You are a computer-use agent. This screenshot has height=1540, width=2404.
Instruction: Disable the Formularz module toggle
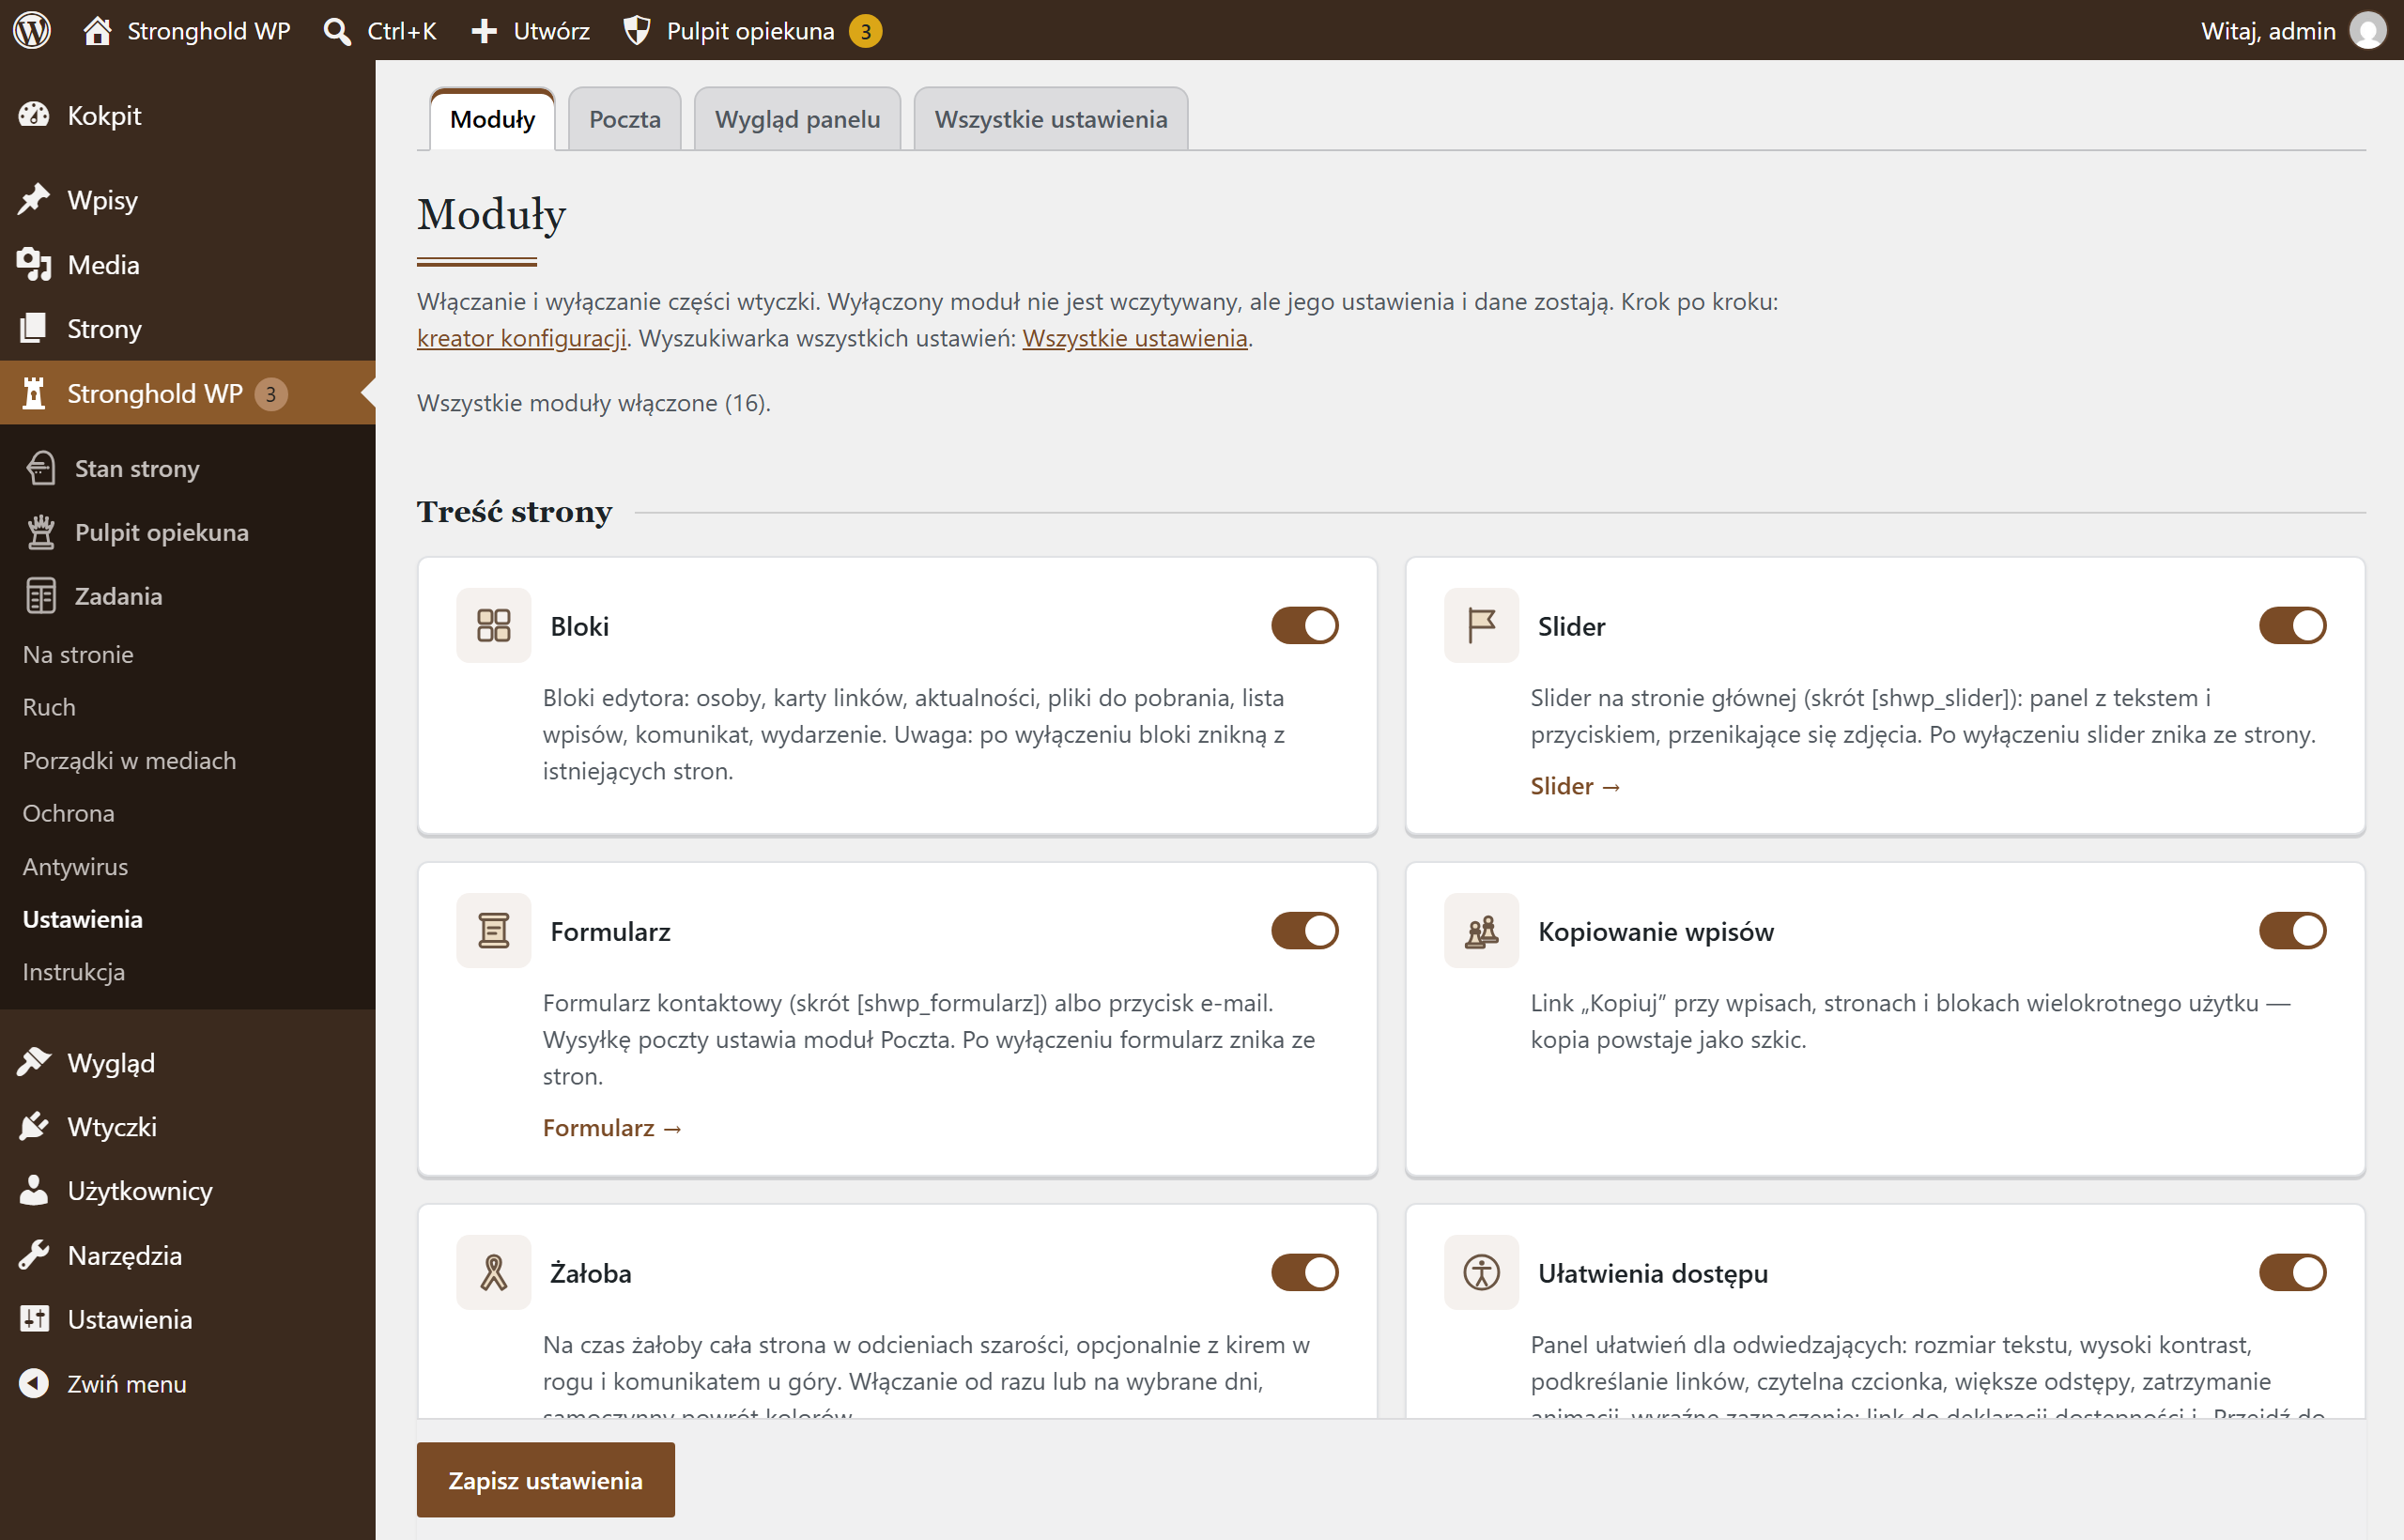[x=1305, y=930]
